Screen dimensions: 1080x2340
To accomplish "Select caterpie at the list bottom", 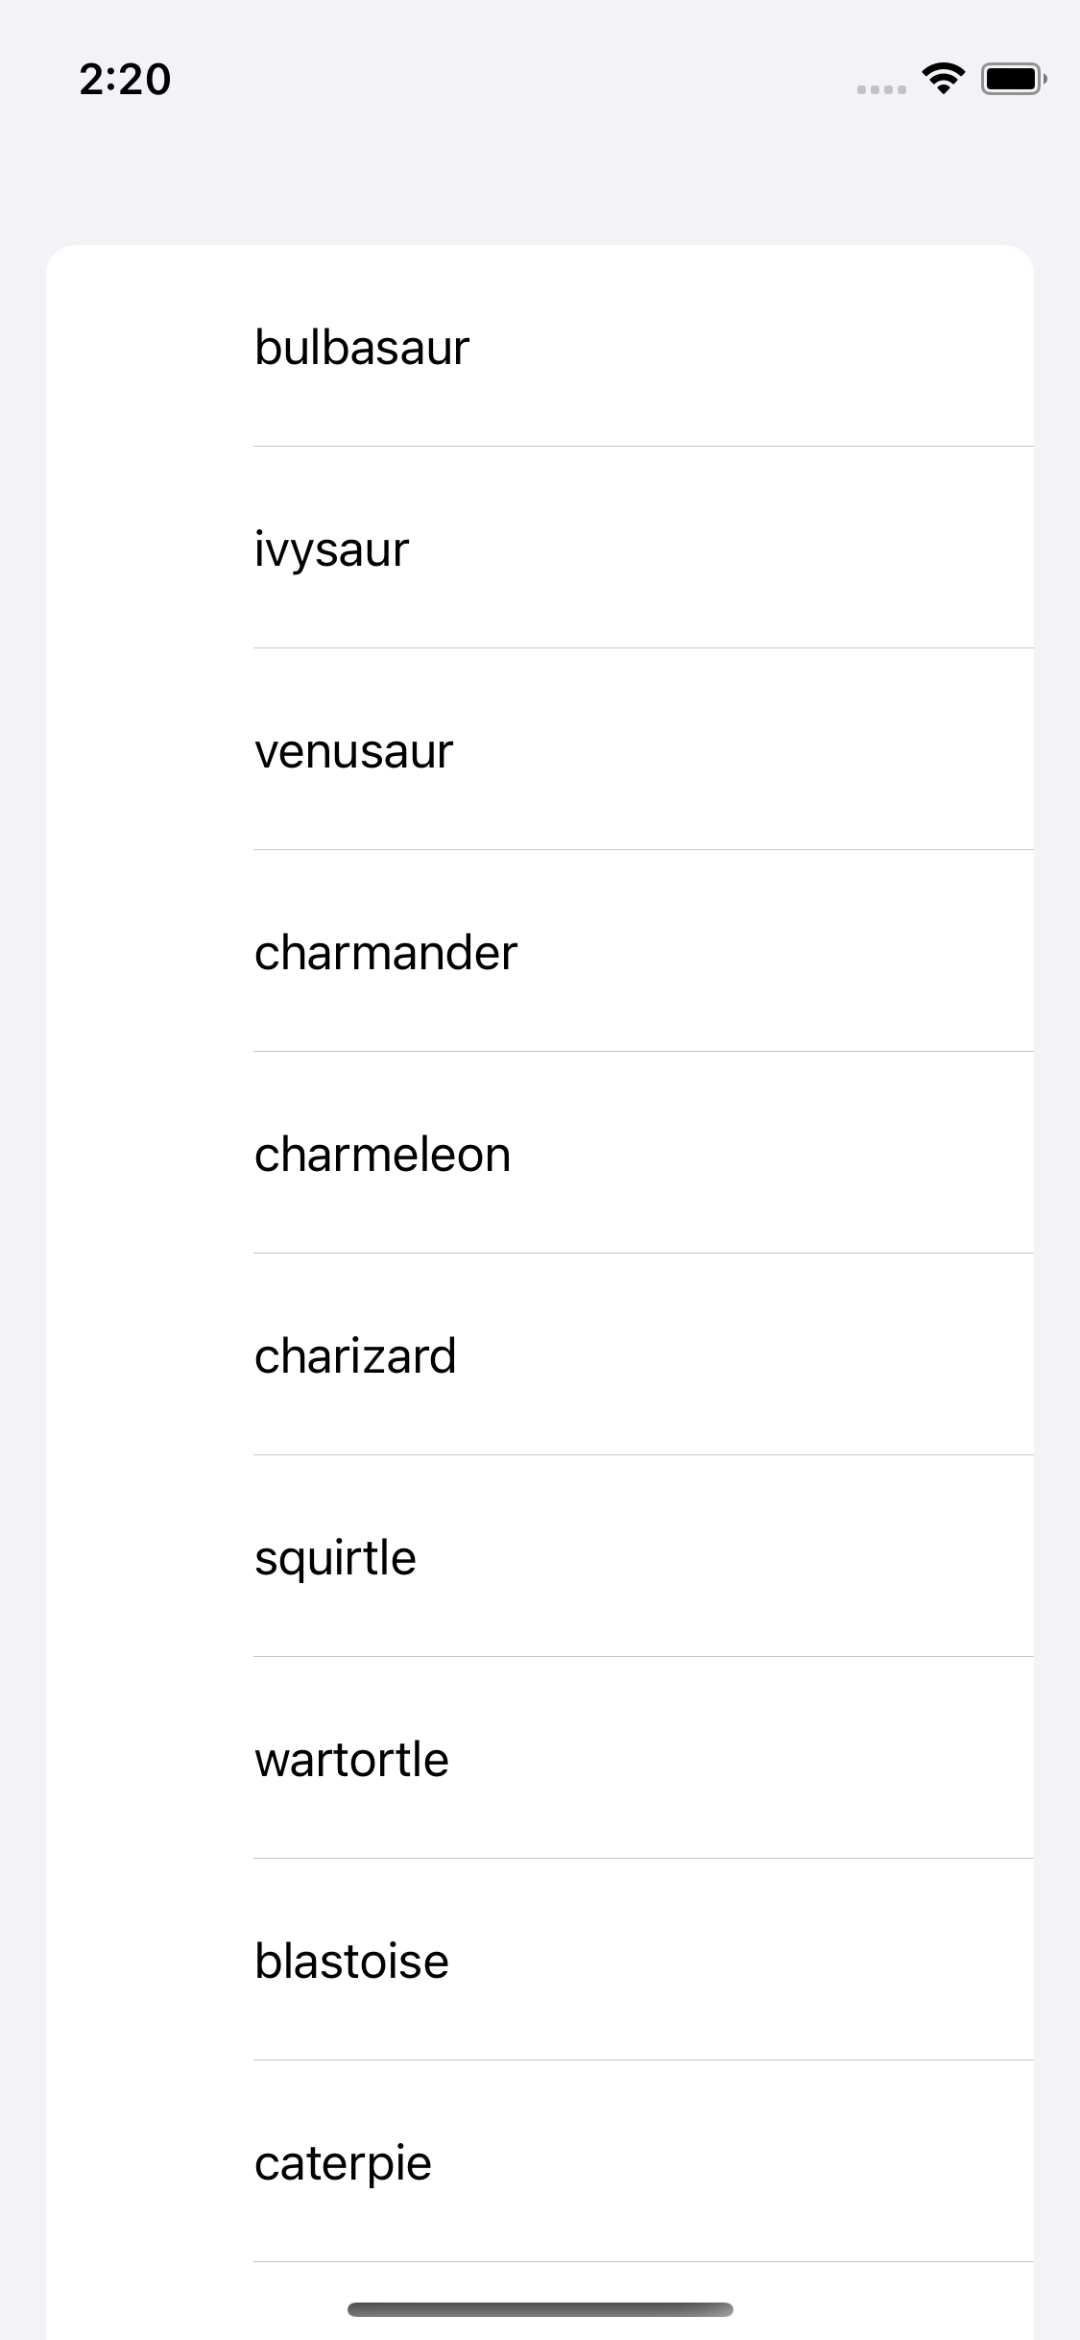I will pos(343,2163).
